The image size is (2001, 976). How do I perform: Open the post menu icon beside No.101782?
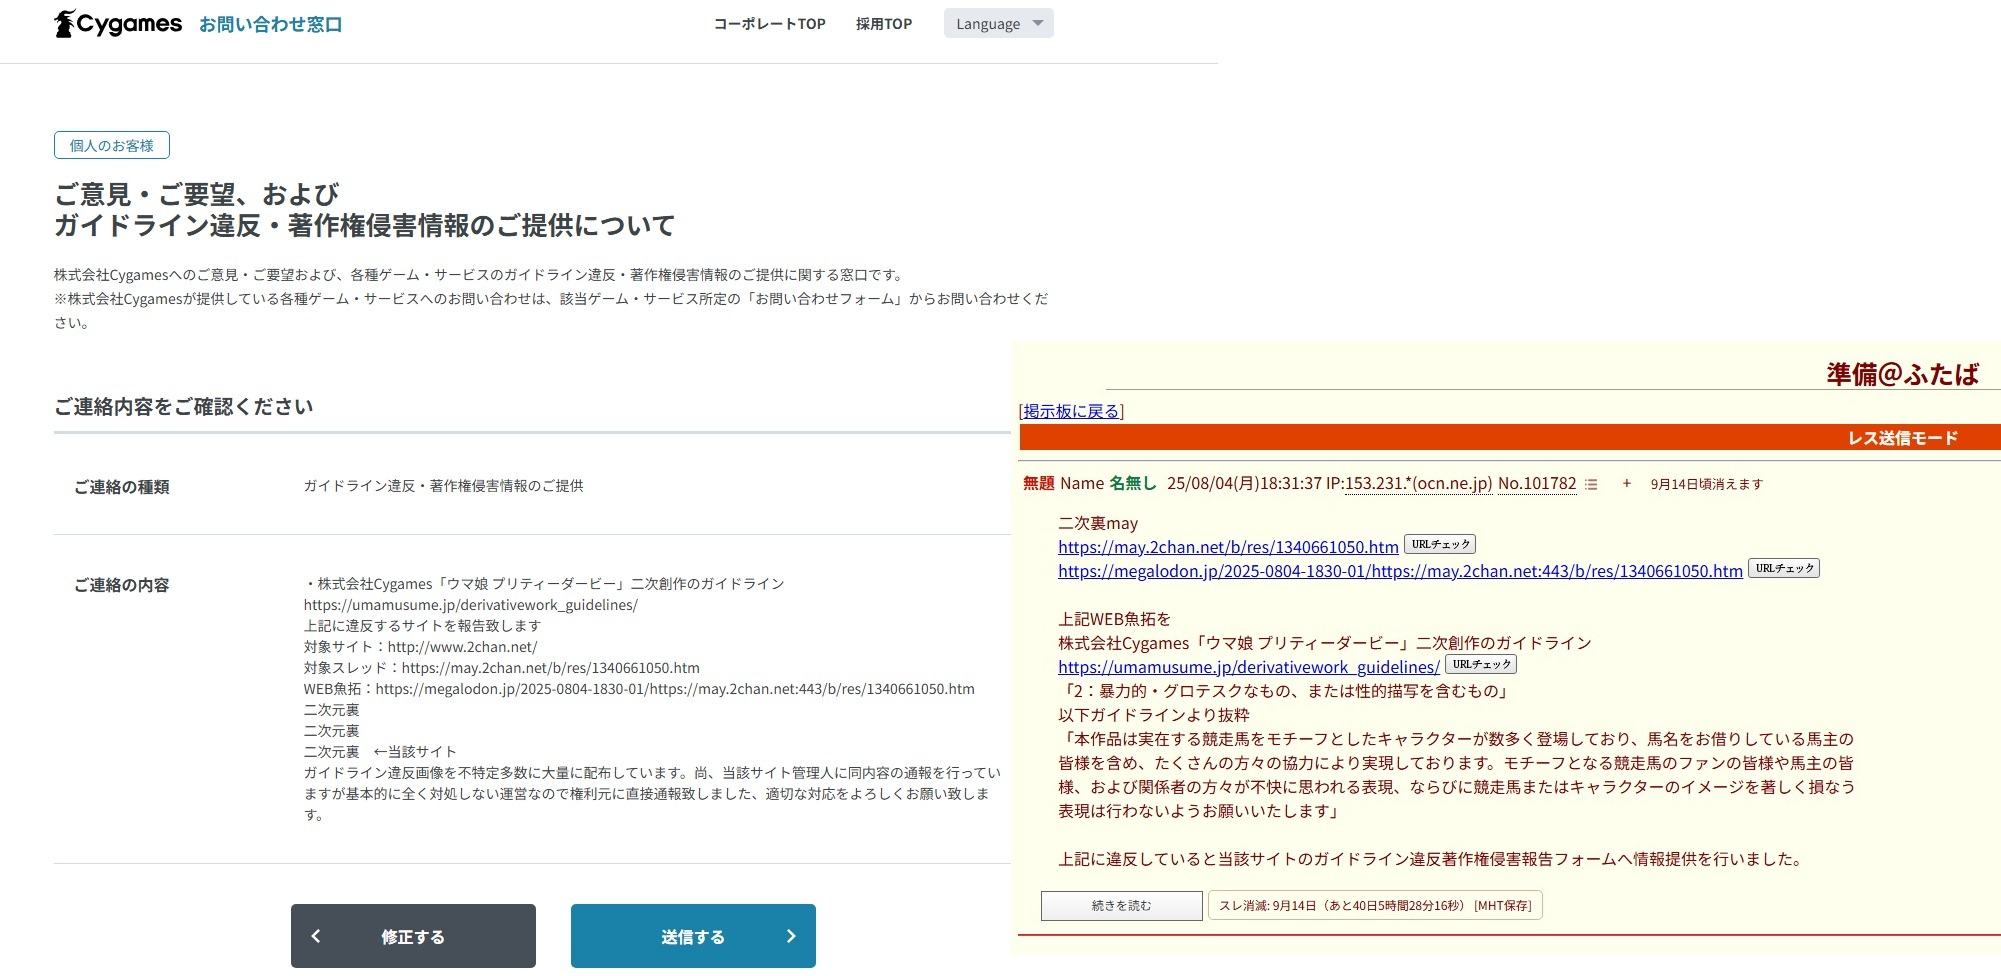click(1591, 484)
